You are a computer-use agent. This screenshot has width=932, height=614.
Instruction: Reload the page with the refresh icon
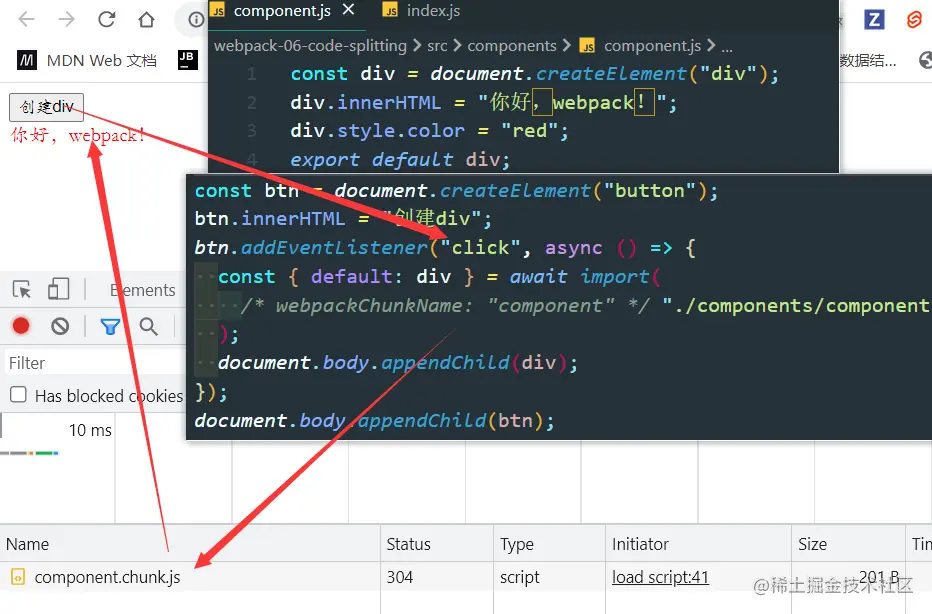[x=106, y=20]
